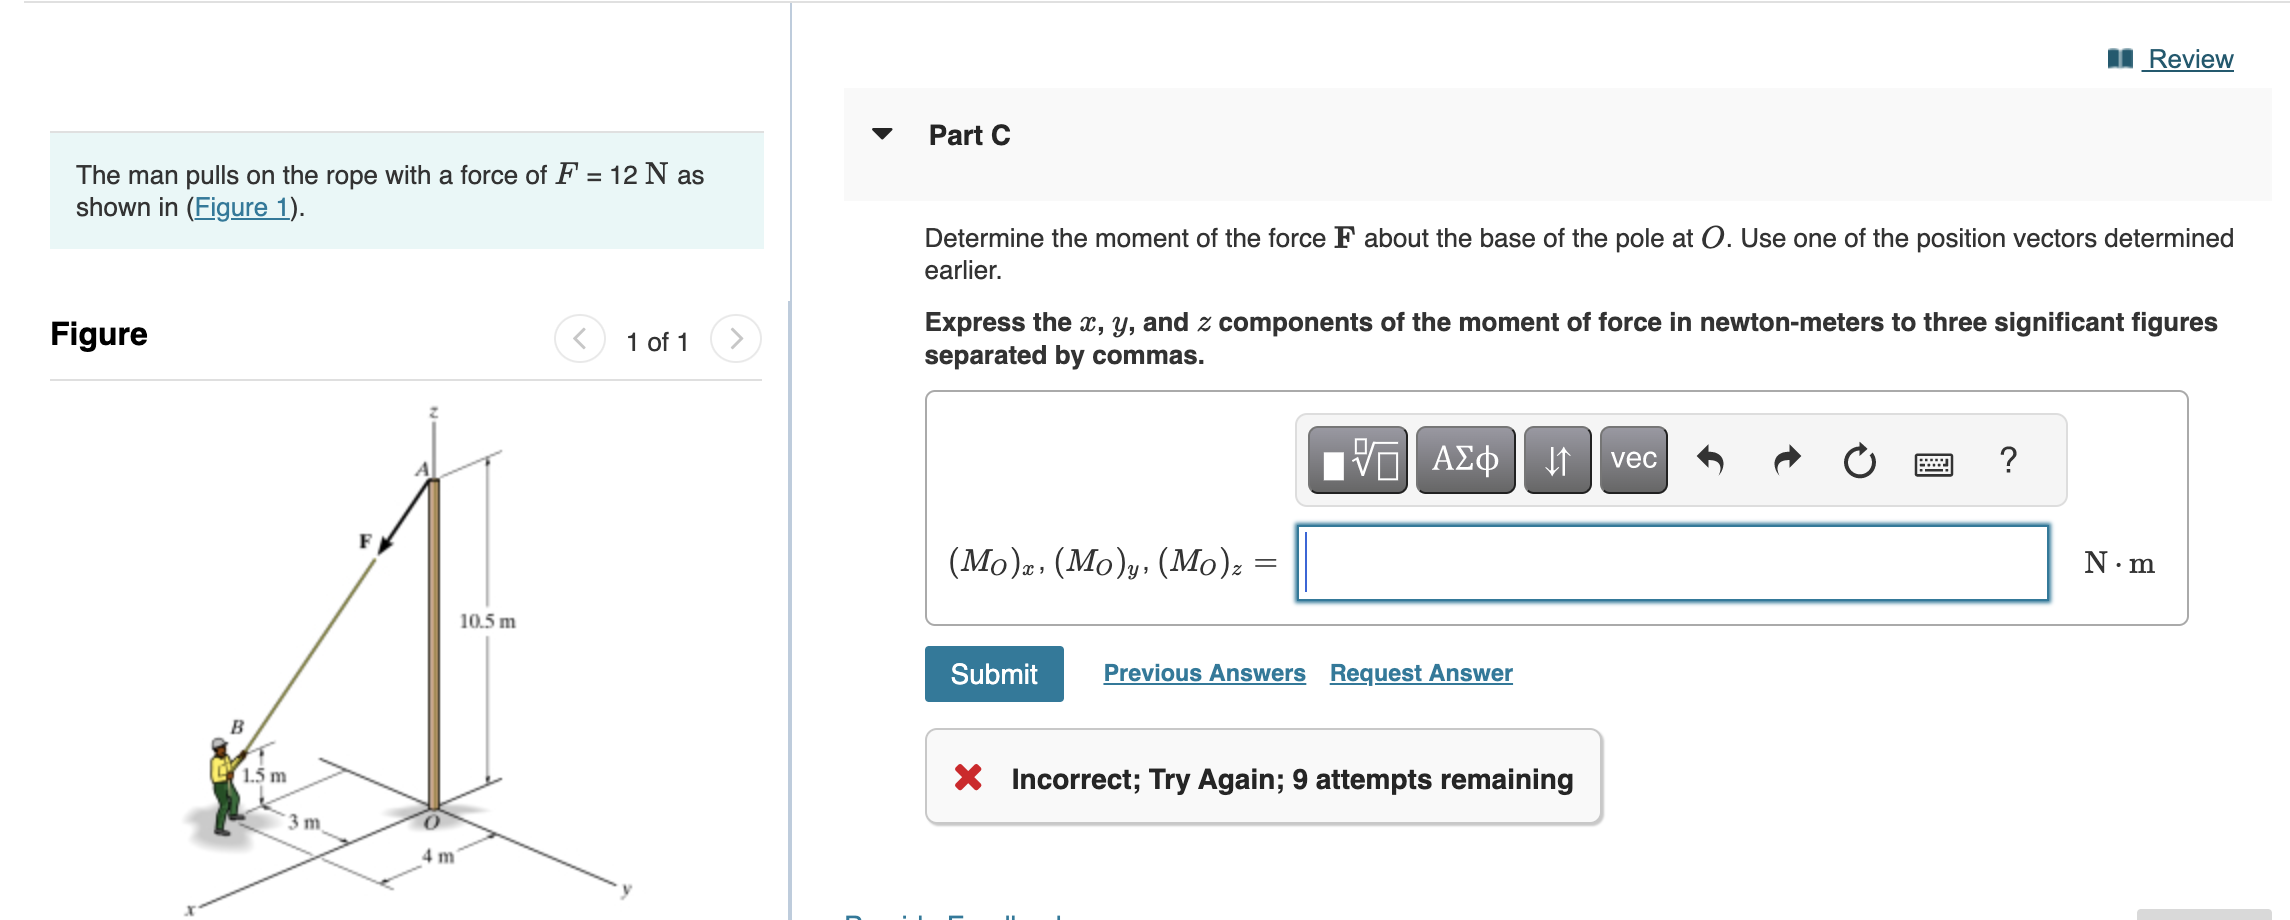
Task: View Previous Answers
Action: coord(1204,673)
